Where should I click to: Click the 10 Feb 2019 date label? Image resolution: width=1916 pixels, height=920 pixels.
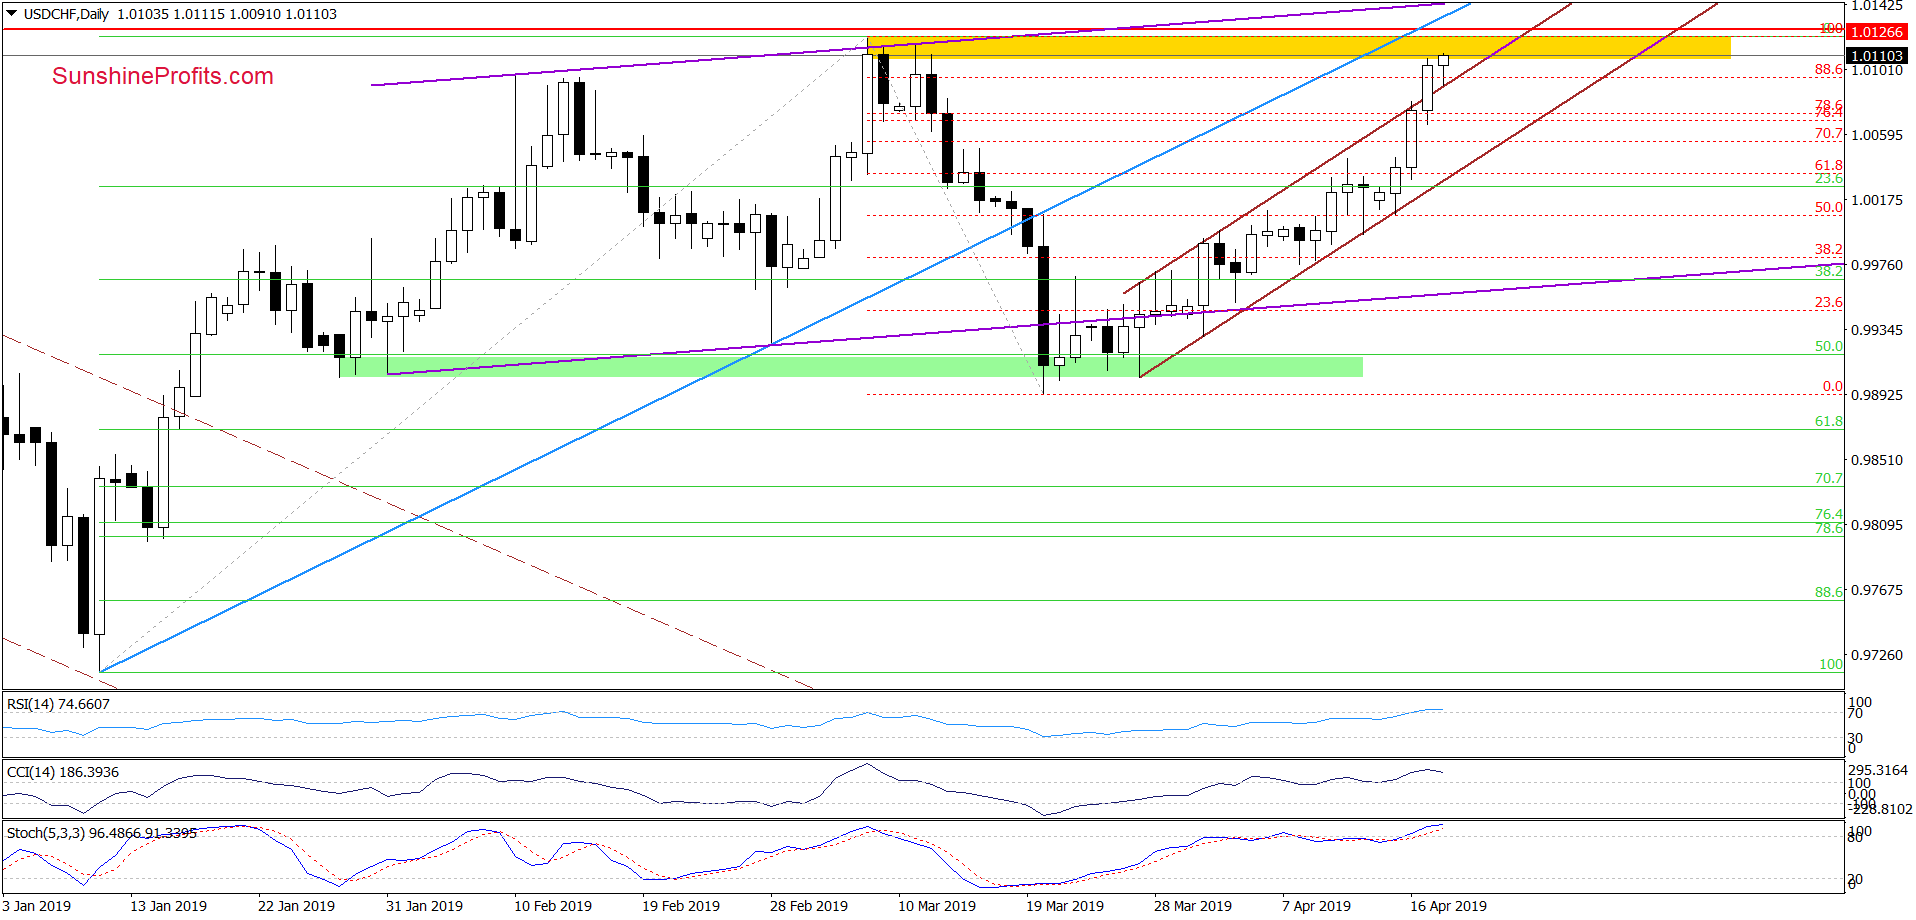pos(553,906)
